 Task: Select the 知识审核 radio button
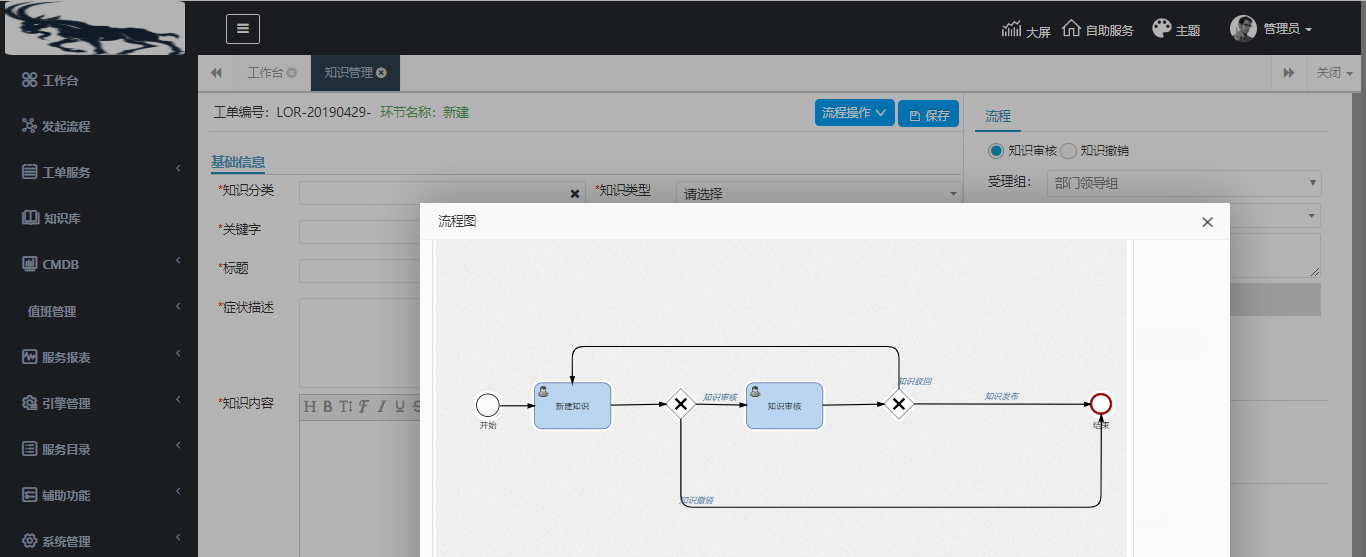(x=995, y=151)
